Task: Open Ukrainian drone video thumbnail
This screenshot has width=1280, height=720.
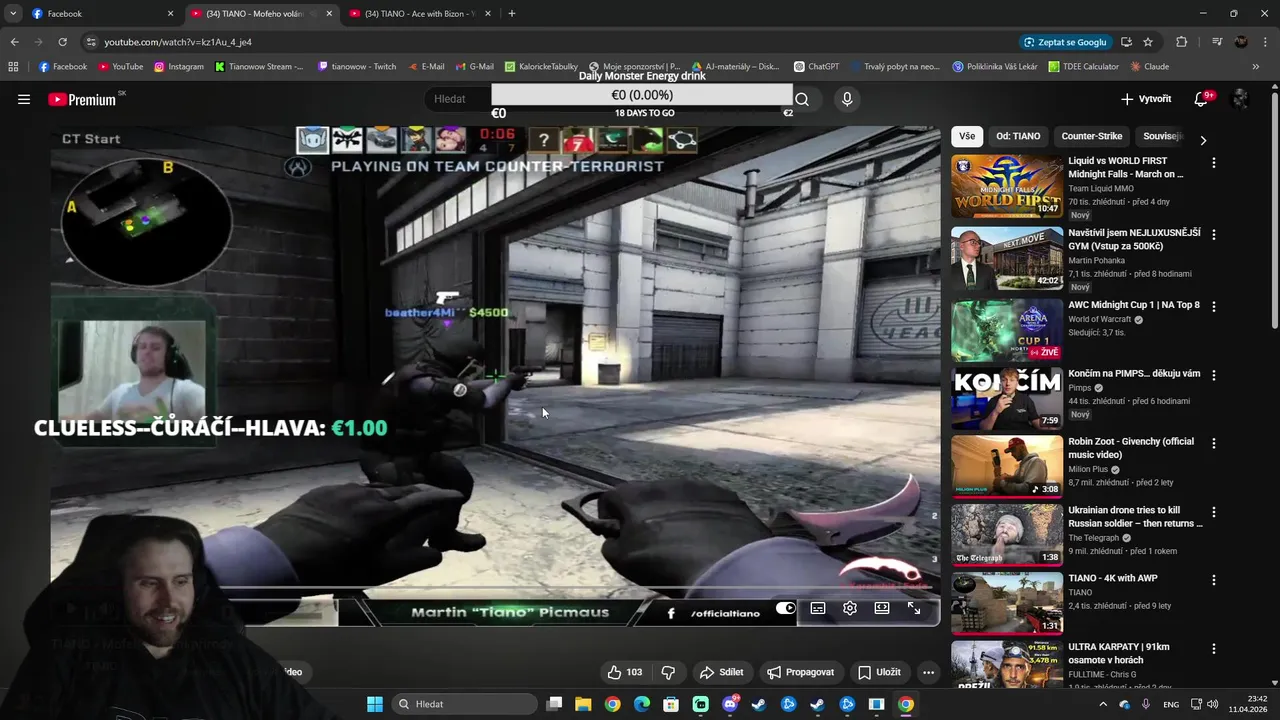Action: pyautogui.click(x=1007, y=534)
